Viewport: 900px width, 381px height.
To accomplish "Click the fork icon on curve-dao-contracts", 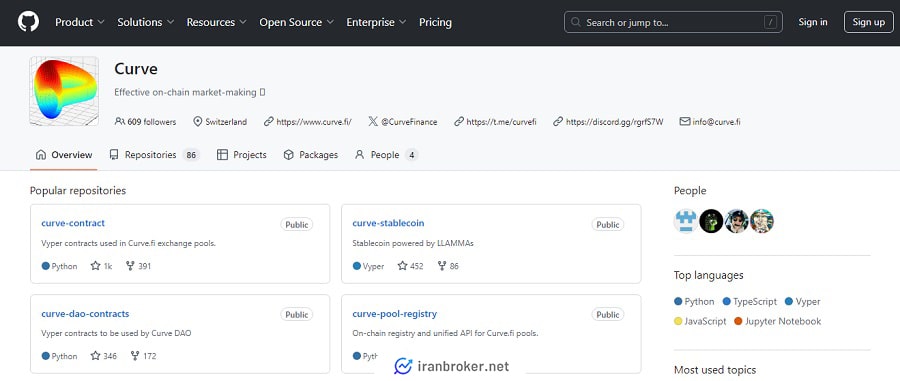I will click(135, 356).
